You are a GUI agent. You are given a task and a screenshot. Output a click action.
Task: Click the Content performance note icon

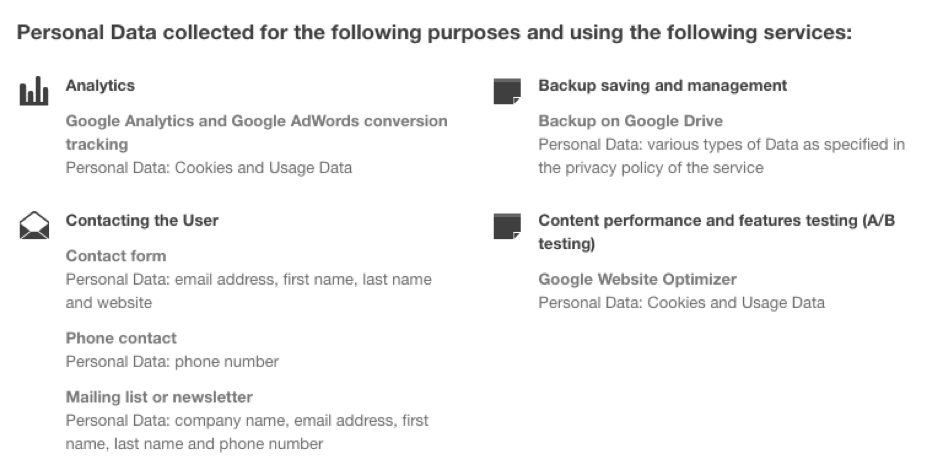click(x=507, y=226)
